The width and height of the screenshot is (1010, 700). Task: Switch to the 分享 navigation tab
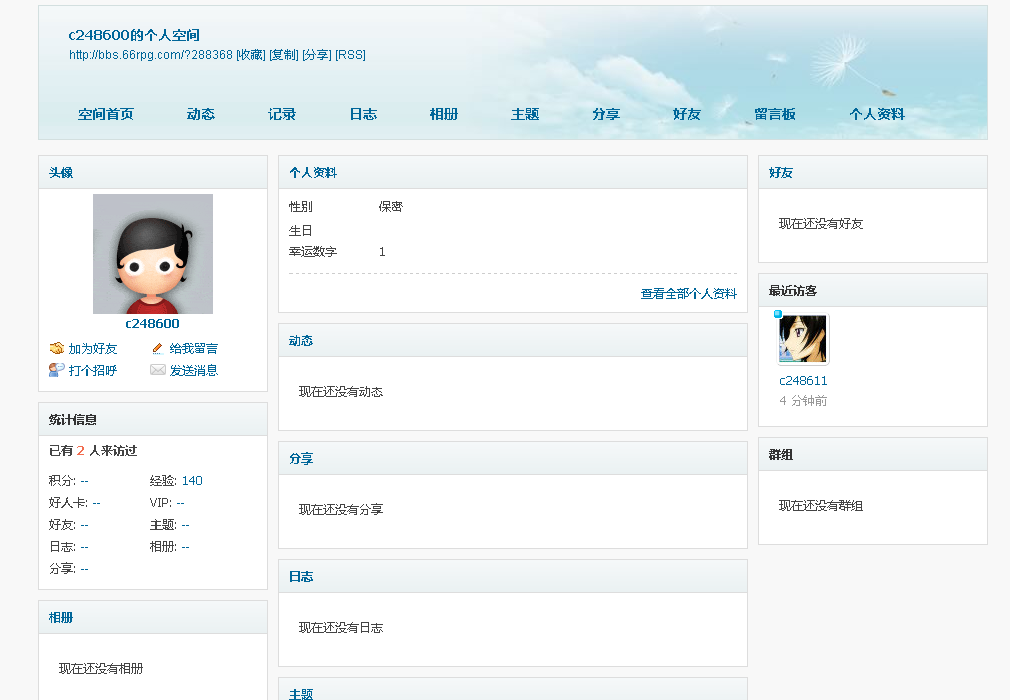[x=605, y=114]
